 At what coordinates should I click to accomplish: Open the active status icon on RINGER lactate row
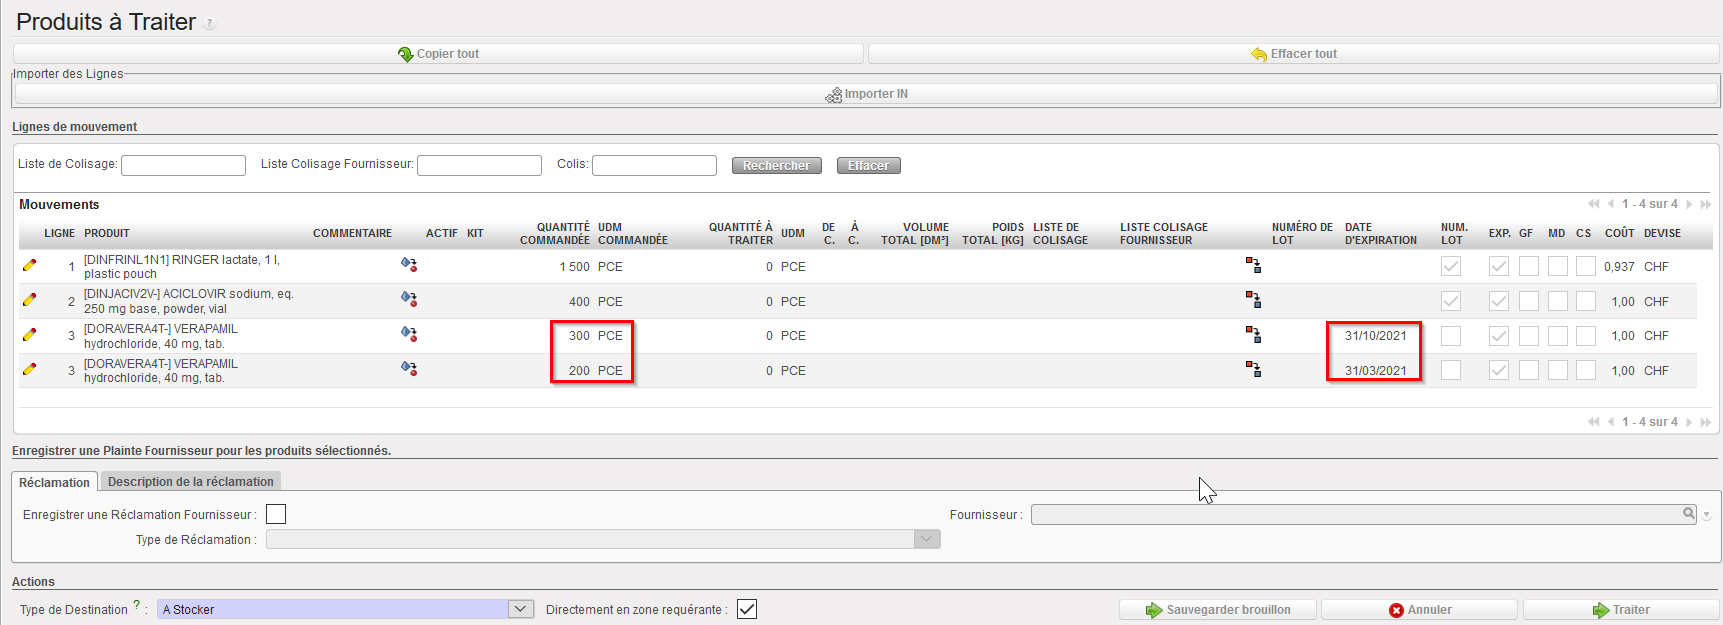(x=408, y=265)
